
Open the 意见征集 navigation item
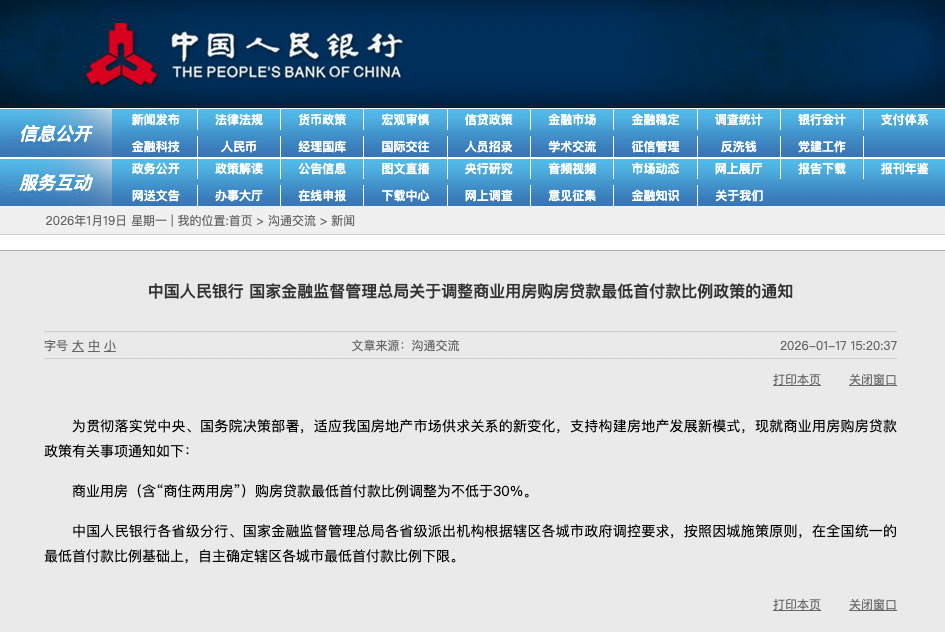[x=572, y=195]
